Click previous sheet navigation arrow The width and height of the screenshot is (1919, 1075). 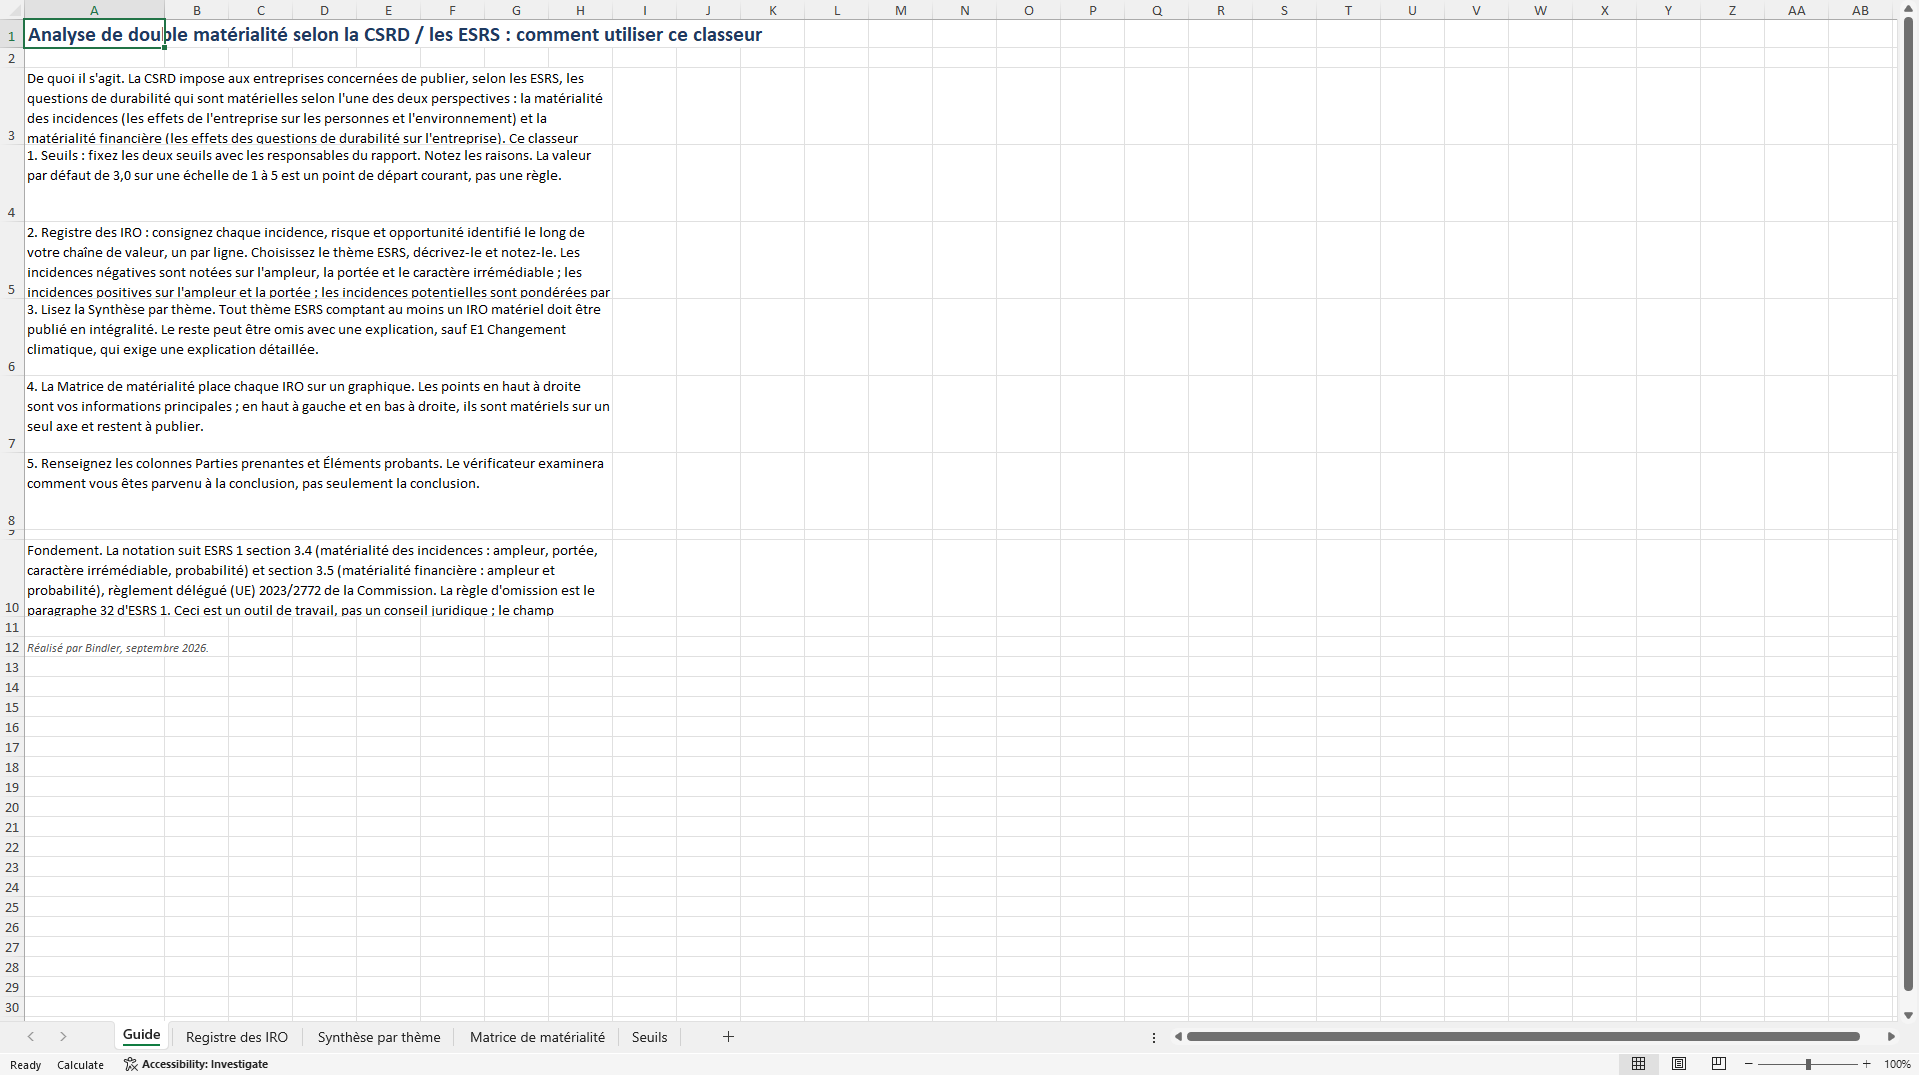(31, 1037)
